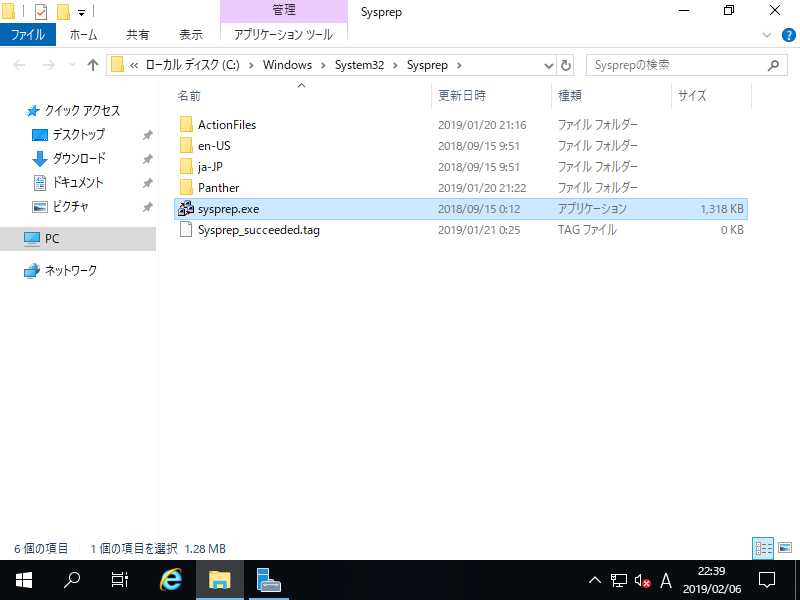Open Task View on the taskbar
This screenshot has width=800, height=600.
120,580
